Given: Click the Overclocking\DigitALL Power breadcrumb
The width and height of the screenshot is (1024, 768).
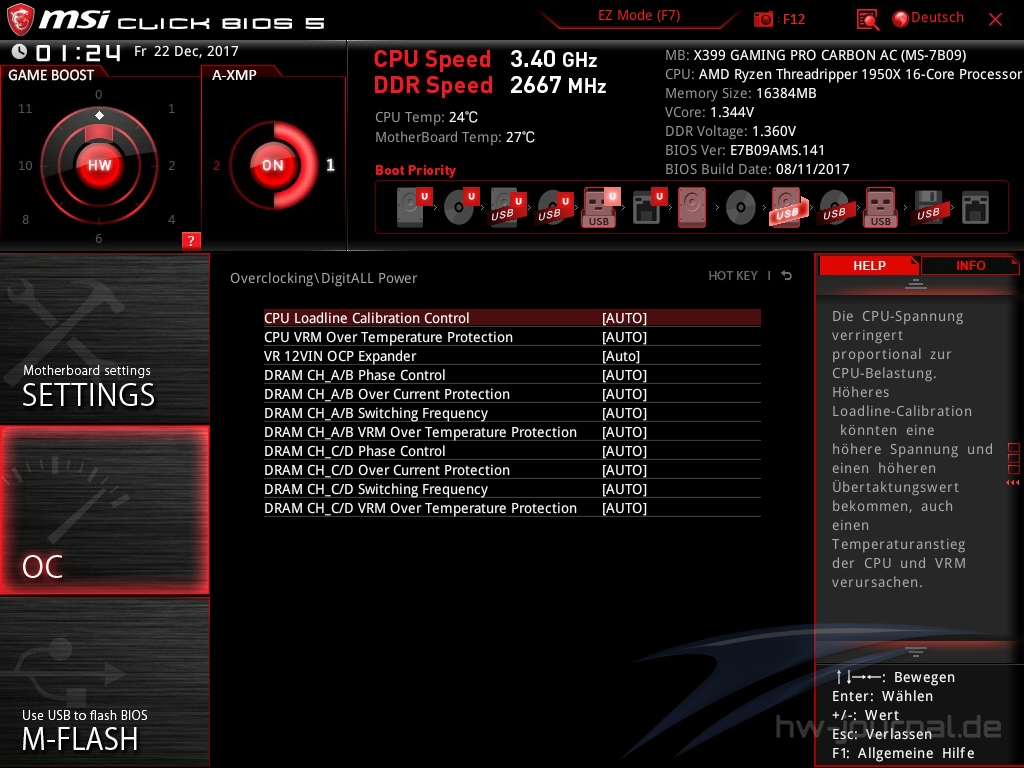Looking at the screenshot, I should point(323,278).
